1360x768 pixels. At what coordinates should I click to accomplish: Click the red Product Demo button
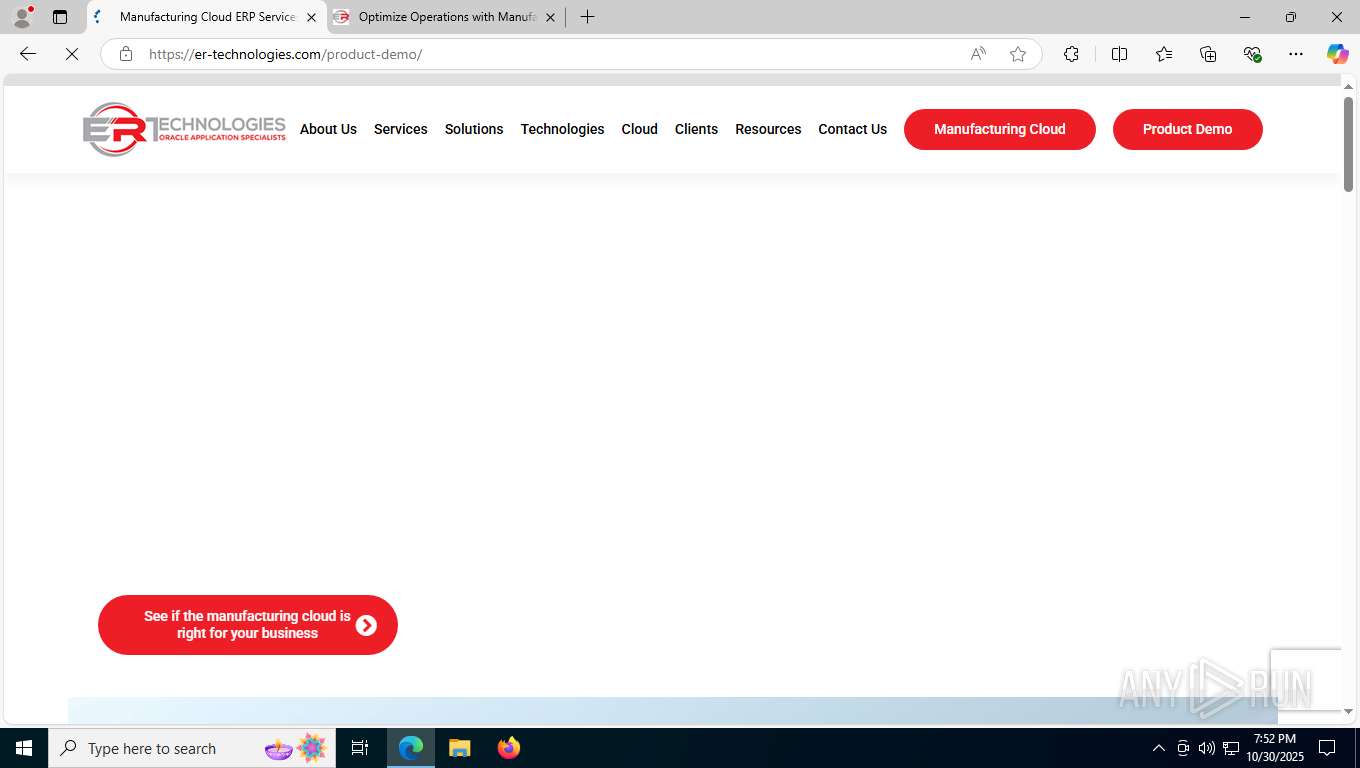tap(1188, 129)
